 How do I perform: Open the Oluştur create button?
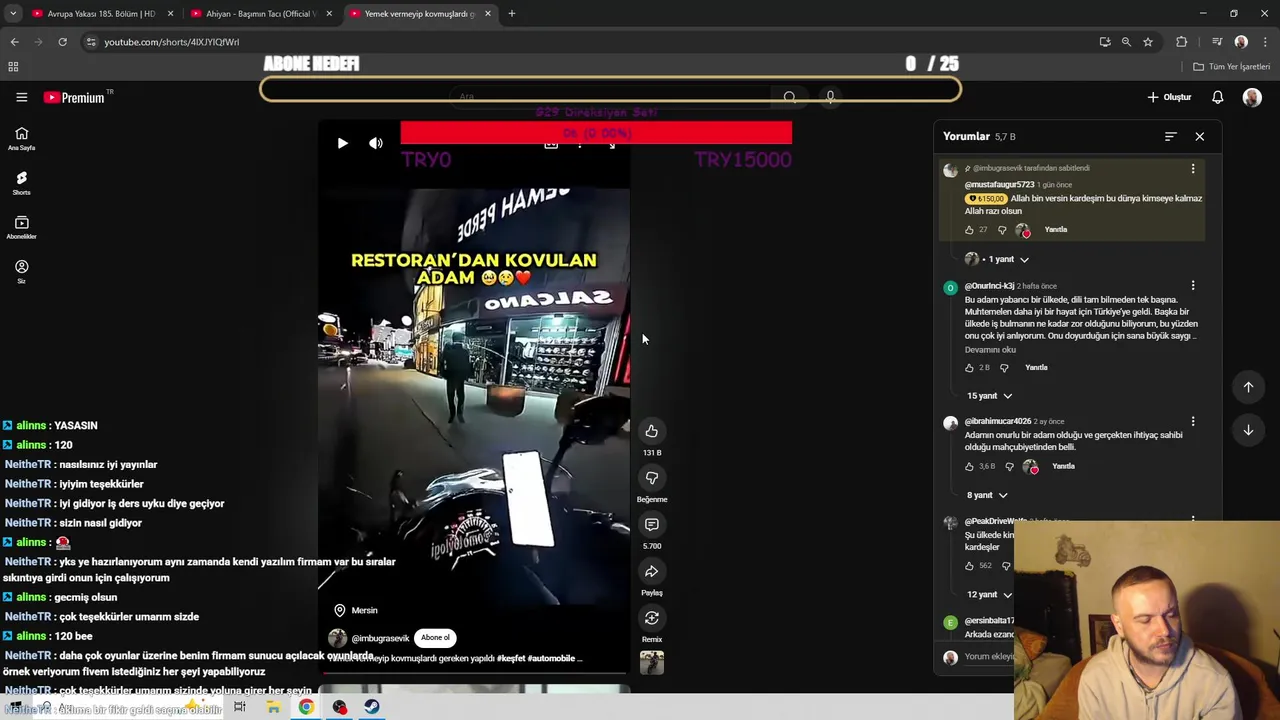click(1169, 97)
